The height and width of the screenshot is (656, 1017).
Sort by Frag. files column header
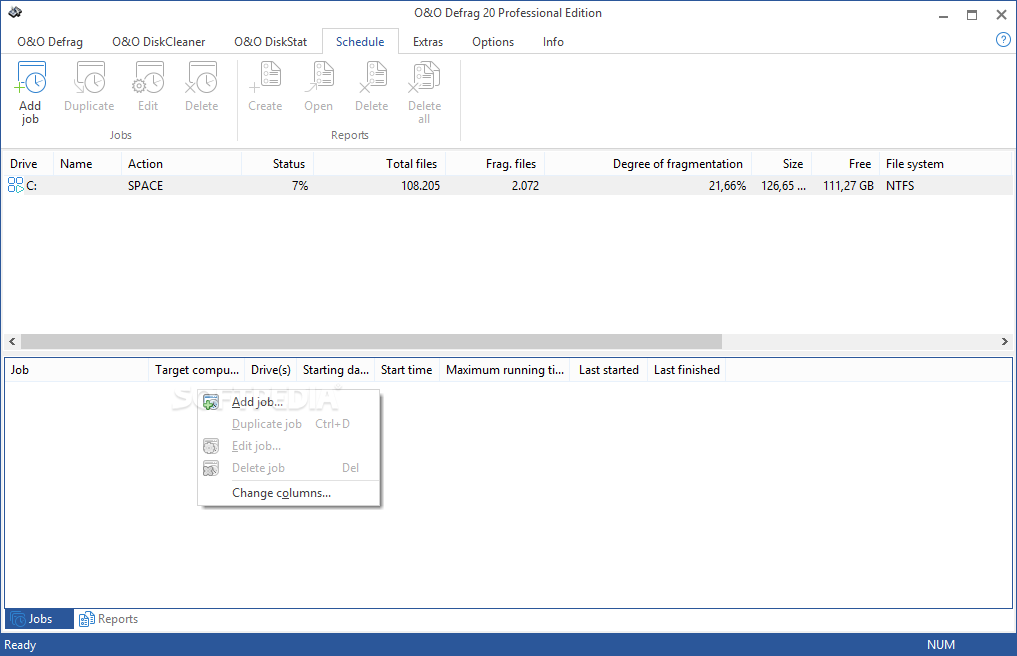tap(495, 164)
